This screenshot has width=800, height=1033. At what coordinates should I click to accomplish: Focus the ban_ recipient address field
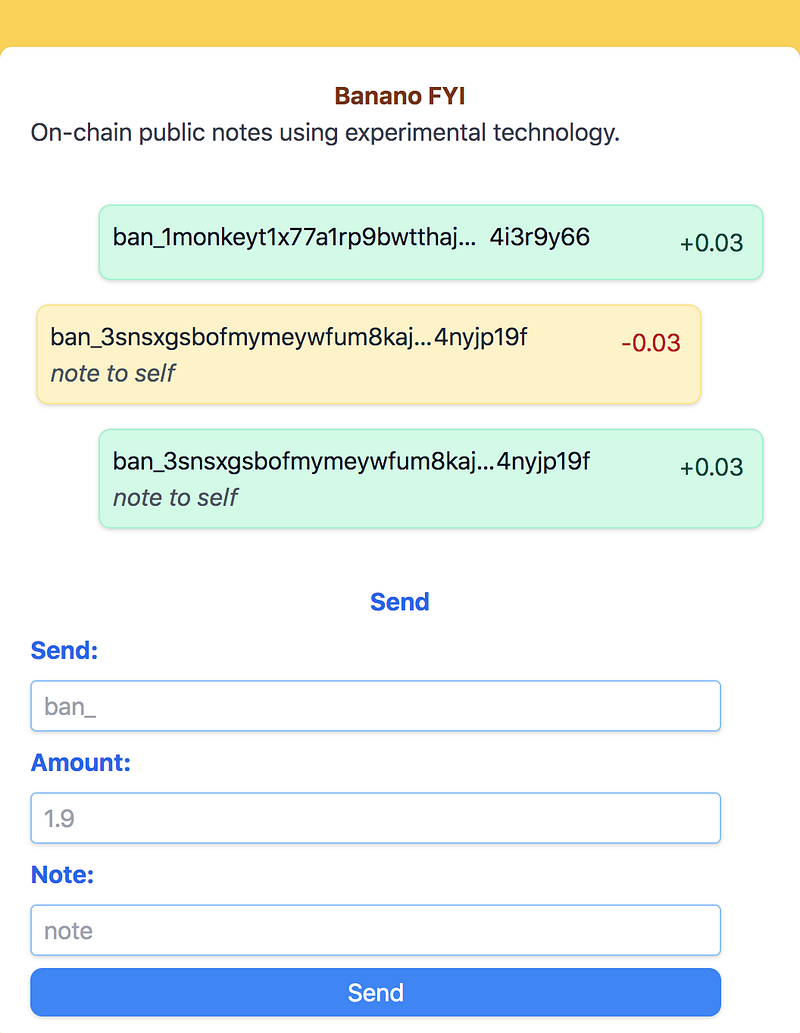pyautogui.click(x=376, y=706)
